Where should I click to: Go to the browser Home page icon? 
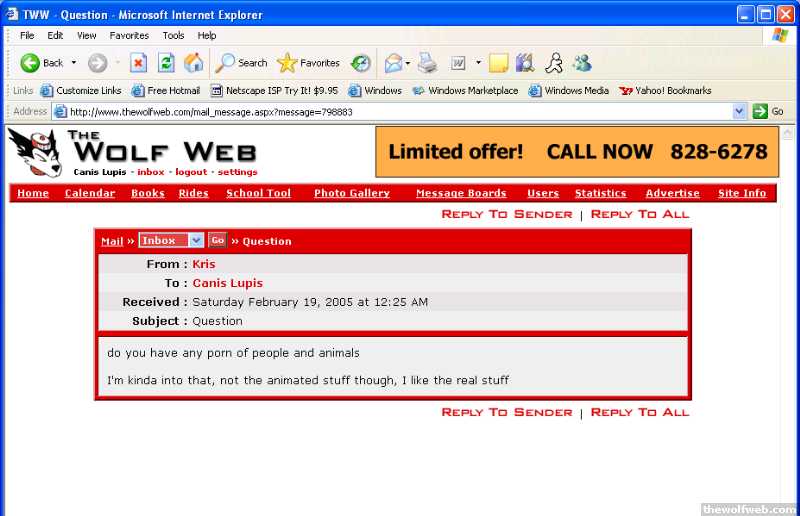pyautogui.click(x=194, y=63)
